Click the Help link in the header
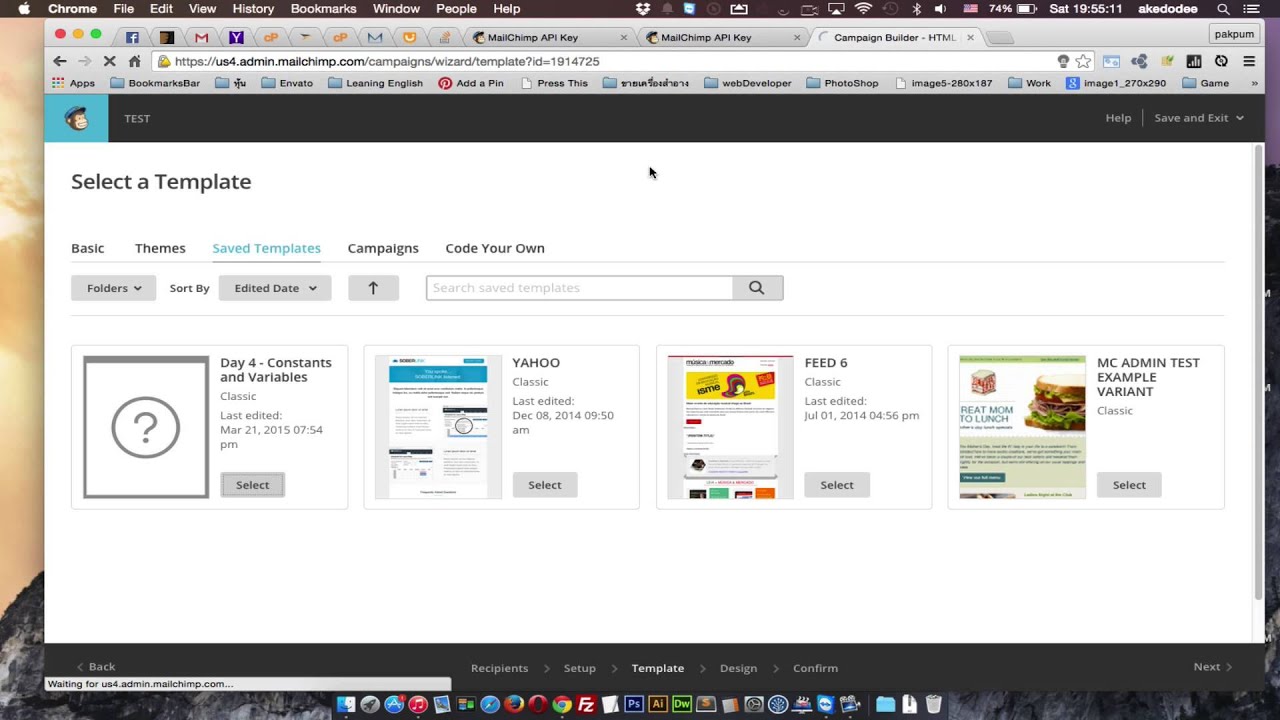Image resolution: width=1280 pixels, height=720 pixels. click(x=1118, y=118)
